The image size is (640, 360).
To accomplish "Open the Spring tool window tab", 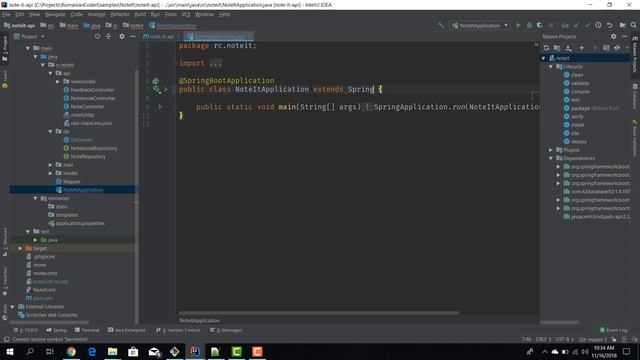I will tap(56, 330).
